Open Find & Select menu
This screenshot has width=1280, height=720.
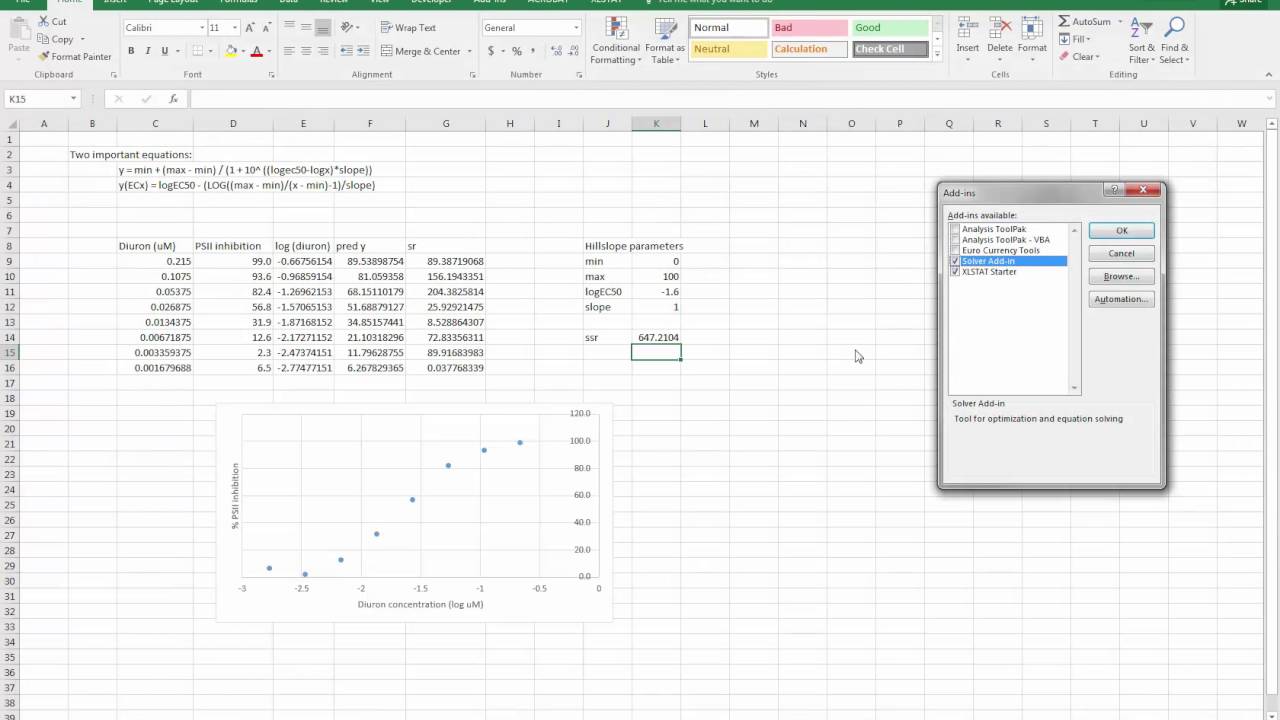coord(1175,41)
